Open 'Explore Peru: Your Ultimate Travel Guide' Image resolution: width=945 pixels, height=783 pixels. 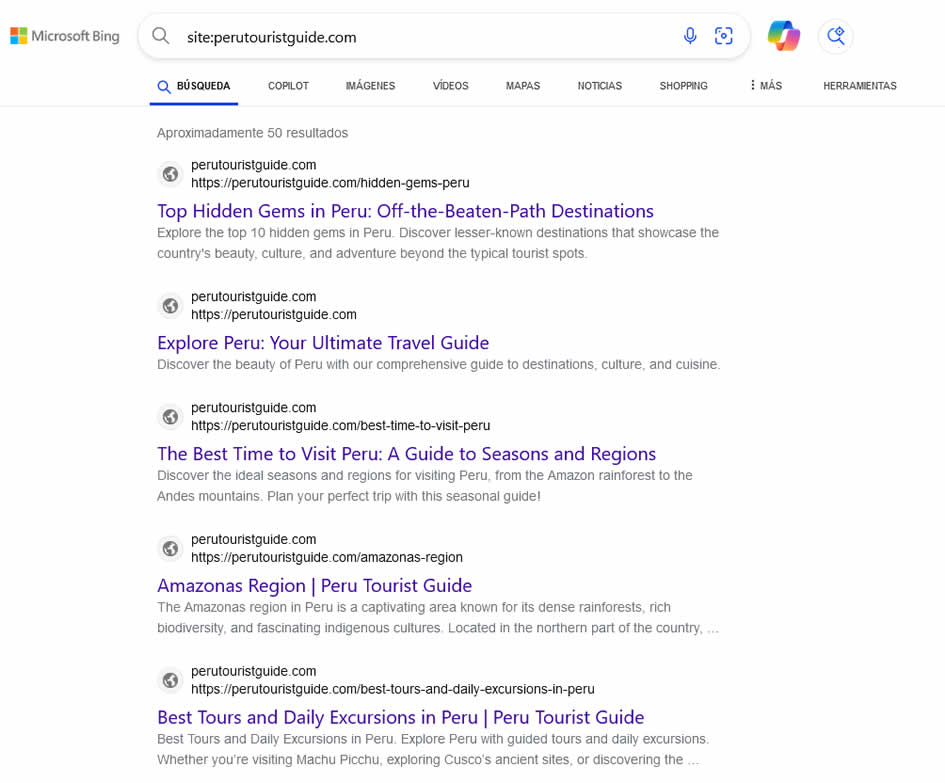tap(323, 342)
